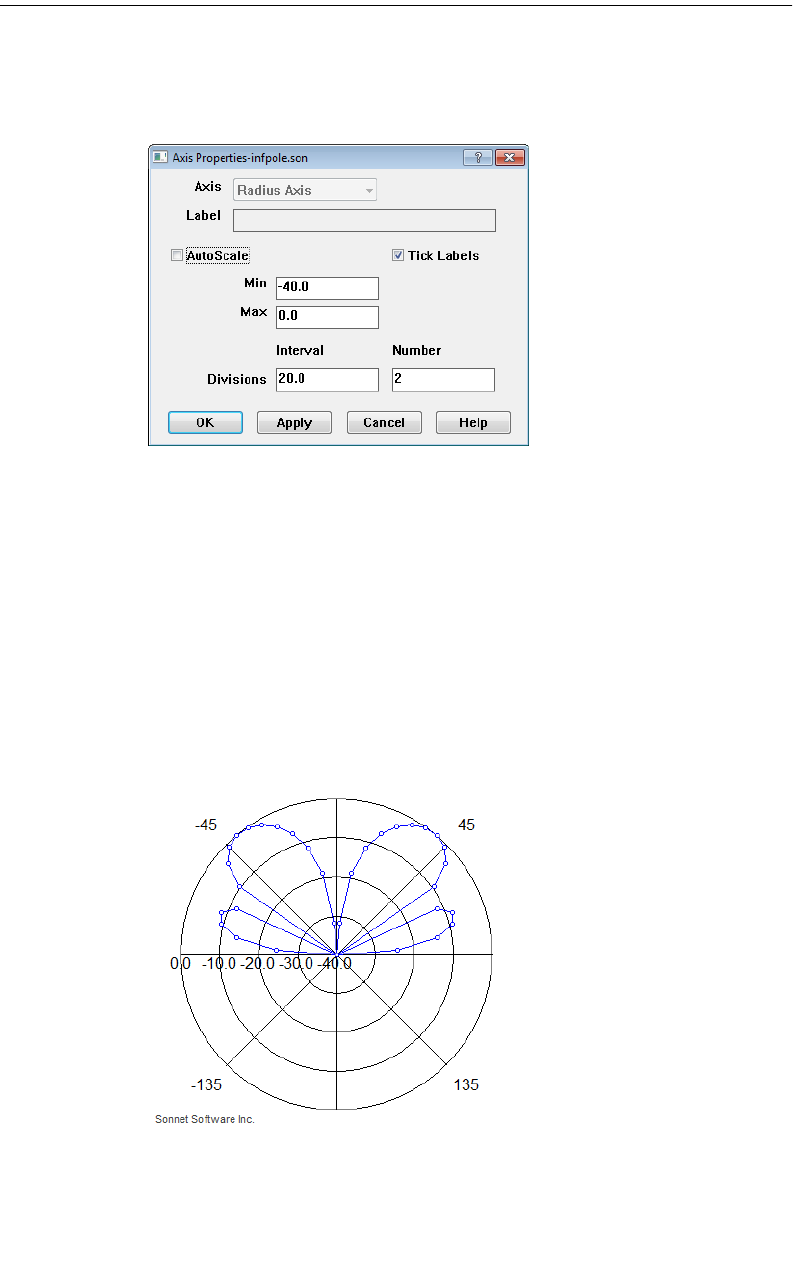
Task: Open Help for Axis Properties
Action: (473, 422)
